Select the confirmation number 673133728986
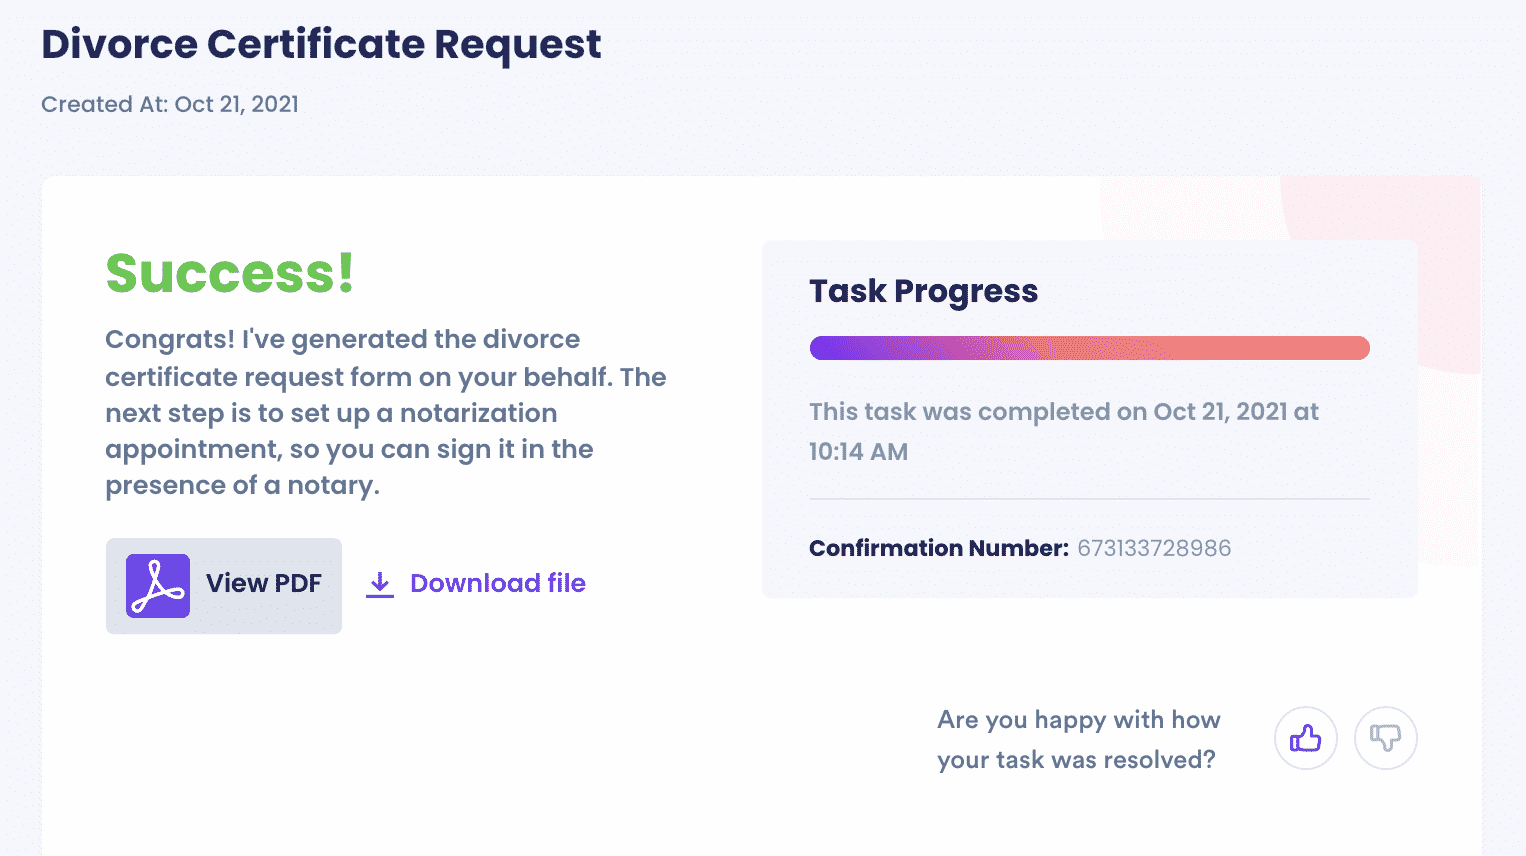1526x856 pixels. coord(1154,548)
